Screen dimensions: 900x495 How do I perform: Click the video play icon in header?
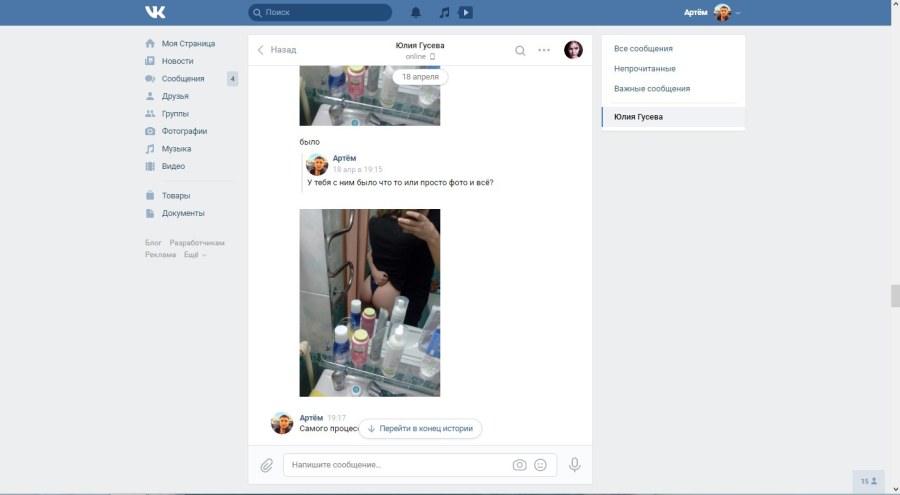point(466,12)
